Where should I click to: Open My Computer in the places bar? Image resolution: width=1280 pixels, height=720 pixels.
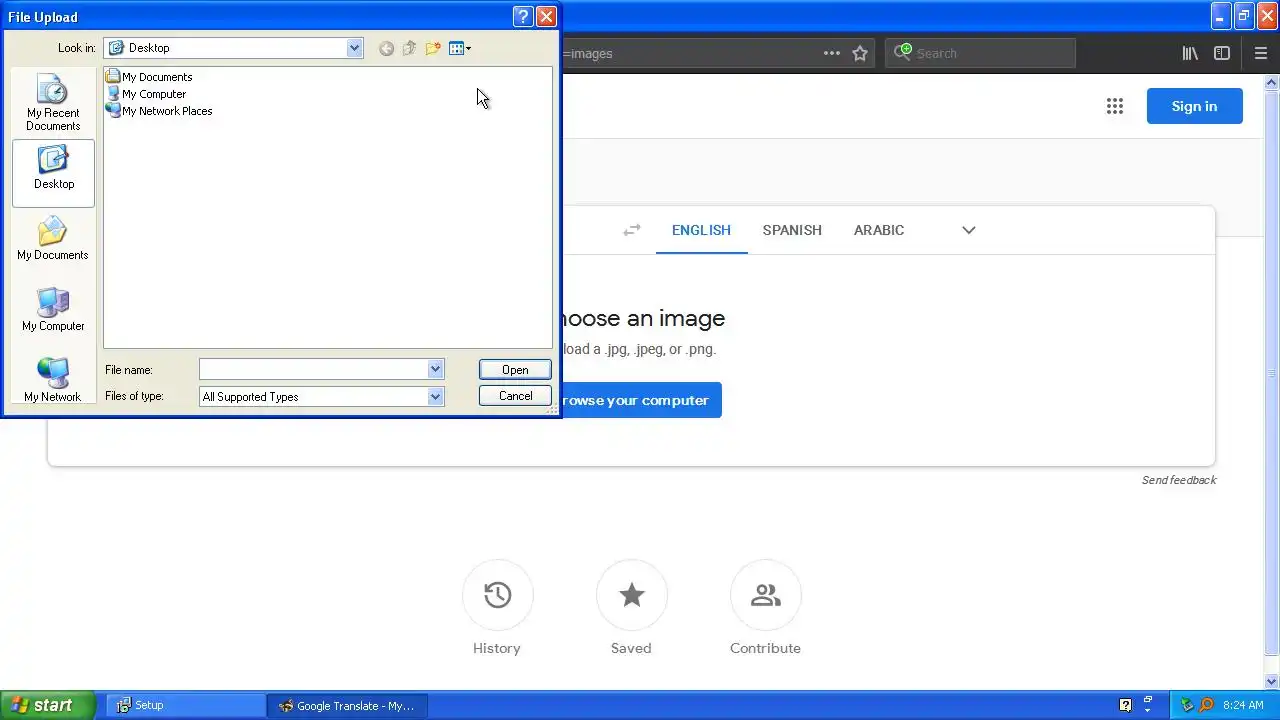coord(53,311)
